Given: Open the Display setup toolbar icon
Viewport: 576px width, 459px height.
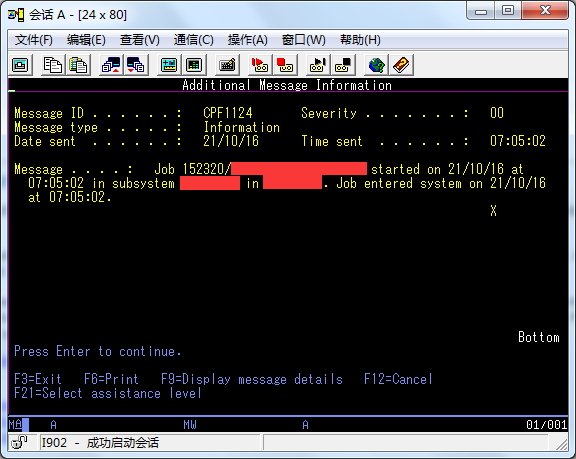Looking at the screenshot, I should click(x=169, y=65).
